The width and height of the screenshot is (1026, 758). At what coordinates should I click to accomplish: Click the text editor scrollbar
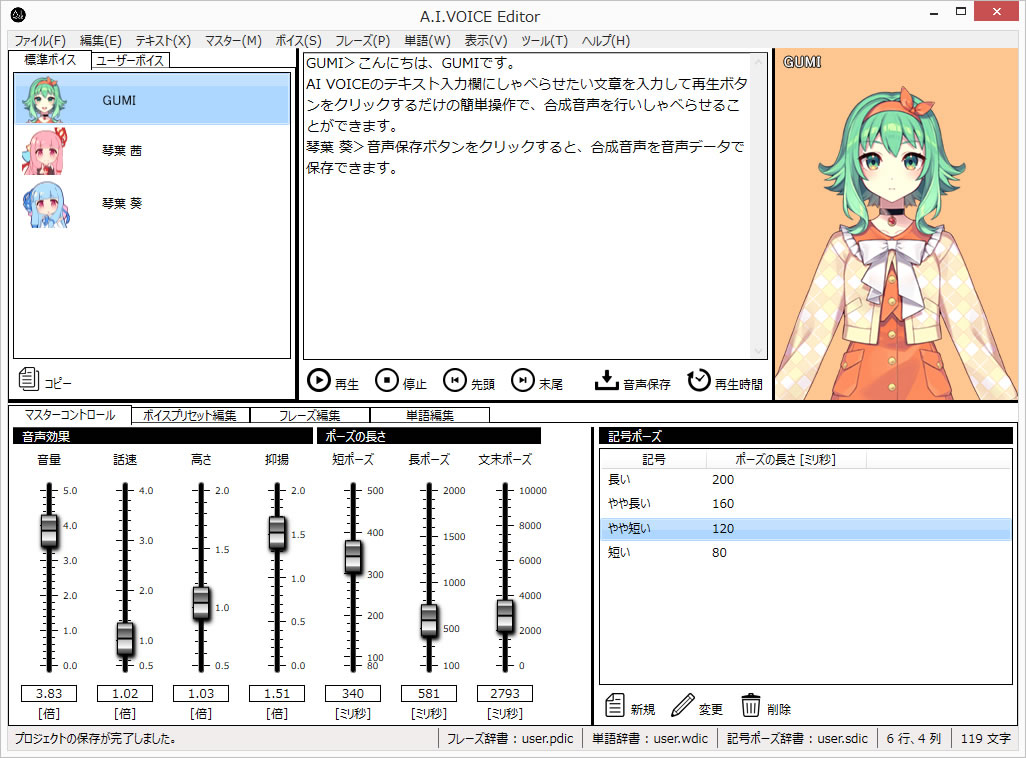(758, 206)
